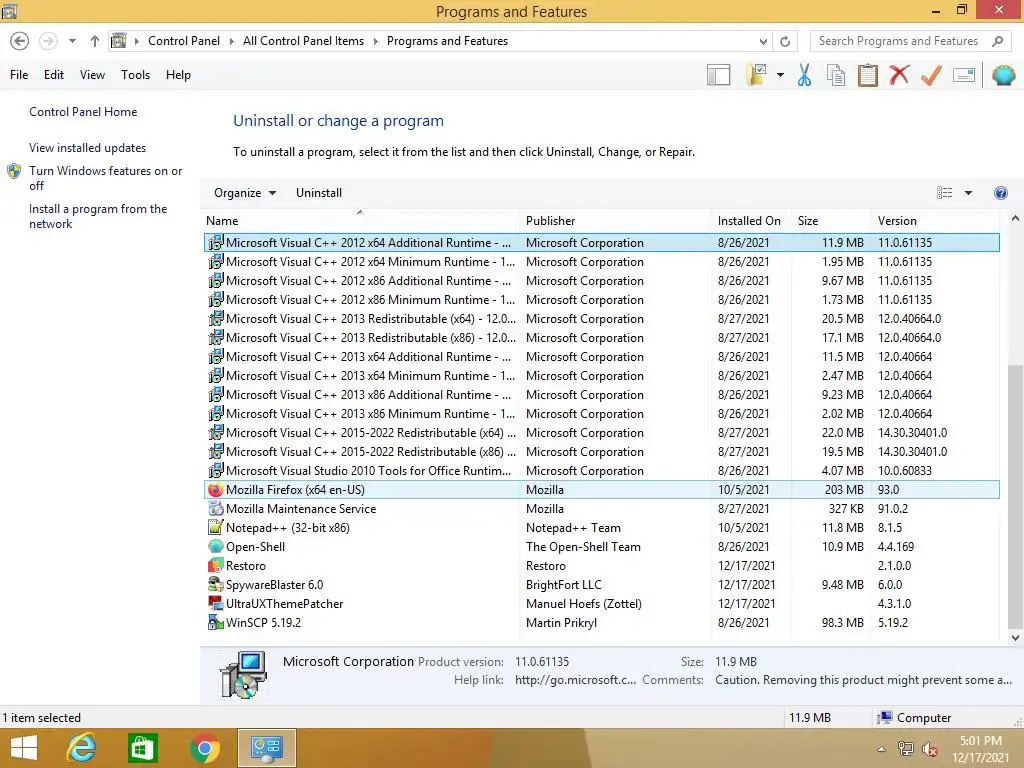Launch Google Chrome from taskbar
Screen dimensions: 1024x768
pos(205,748)
